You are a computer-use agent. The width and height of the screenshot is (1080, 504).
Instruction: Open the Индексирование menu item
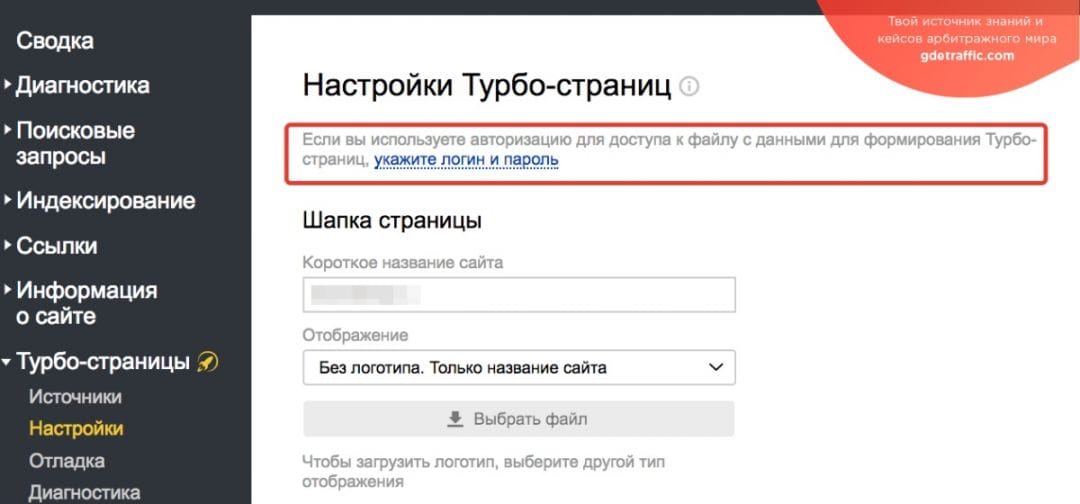[106, 201]
